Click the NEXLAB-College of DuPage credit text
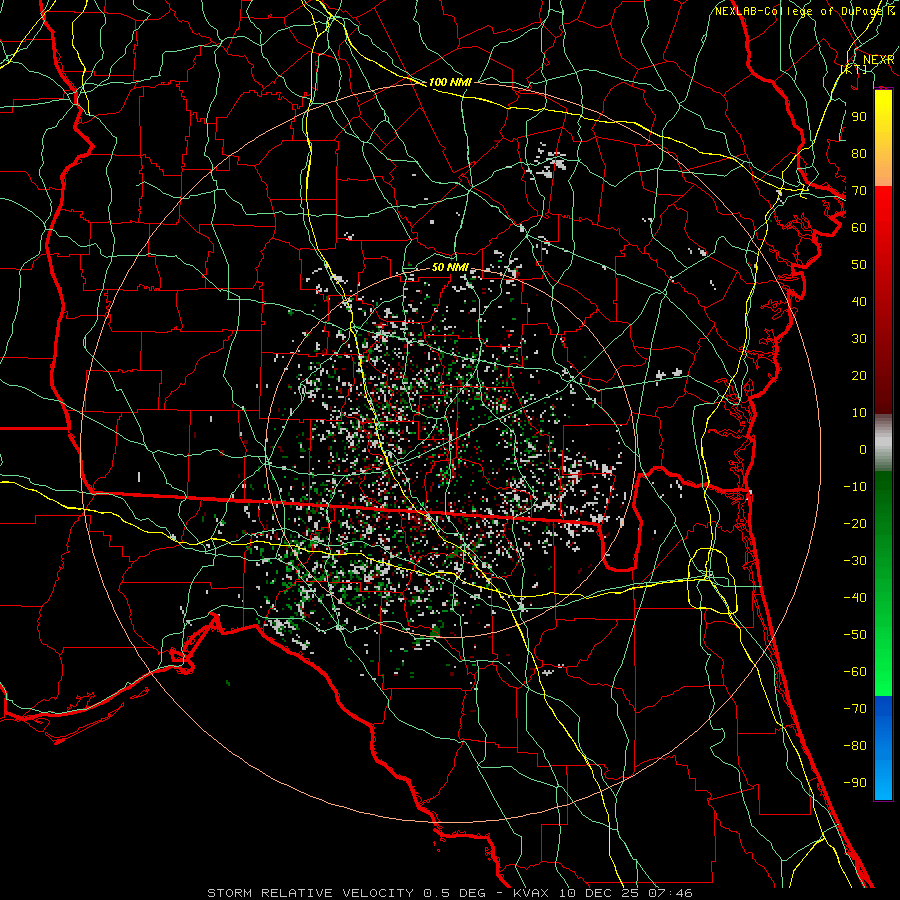The image size is (900, 900). [x=804, y=11]
